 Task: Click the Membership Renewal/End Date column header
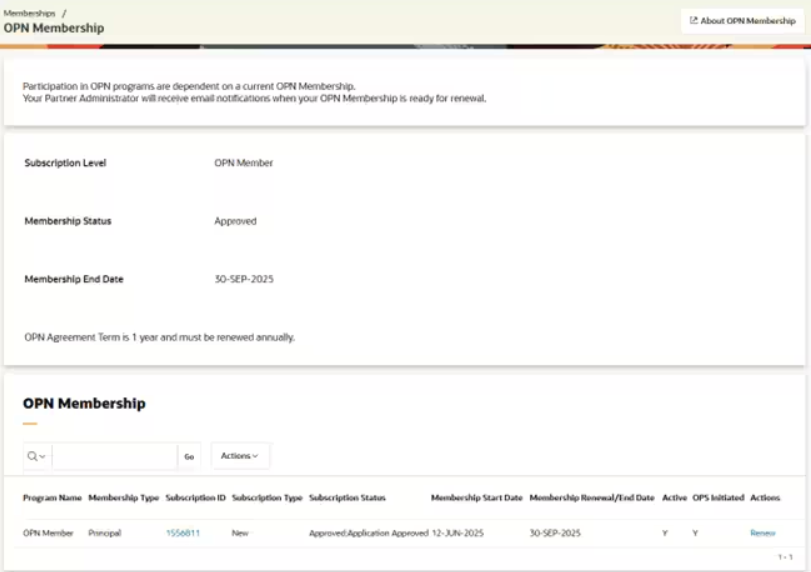coord(592,498)
